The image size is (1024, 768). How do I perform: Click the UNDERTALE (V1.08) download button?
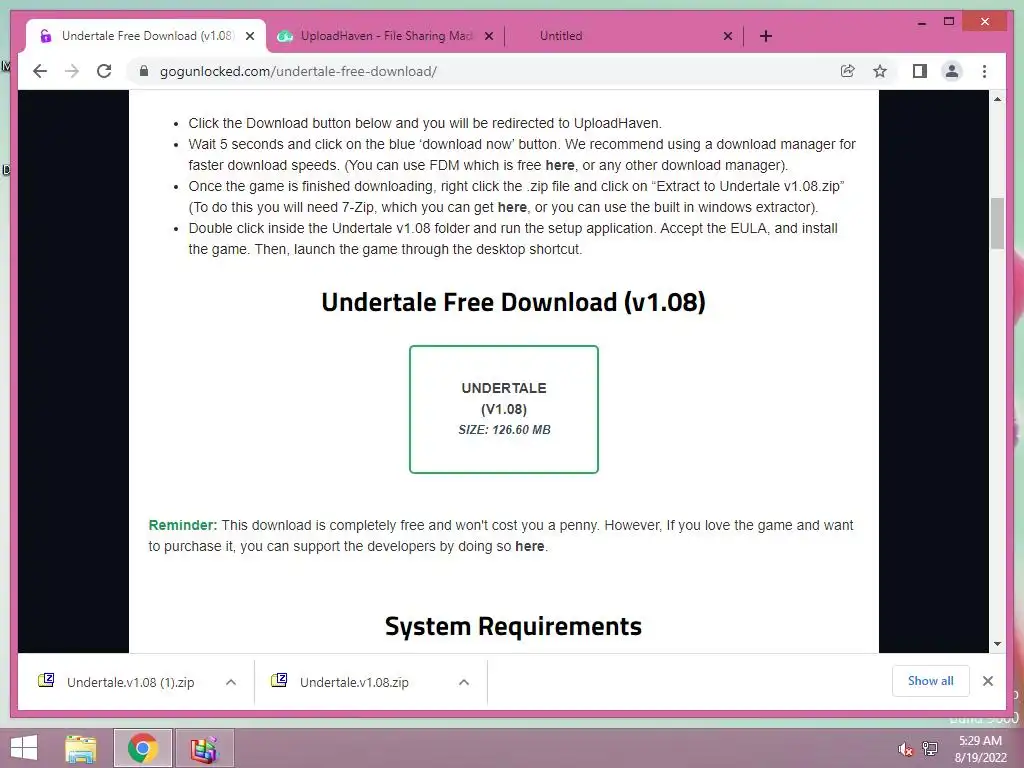click(x=504, y=409)
